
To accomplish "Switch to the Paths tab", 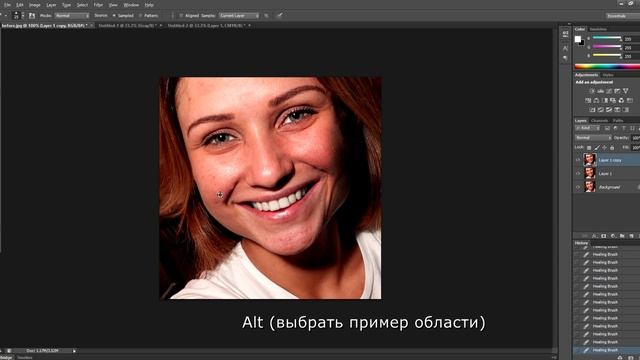I will [x=618, y=121].
